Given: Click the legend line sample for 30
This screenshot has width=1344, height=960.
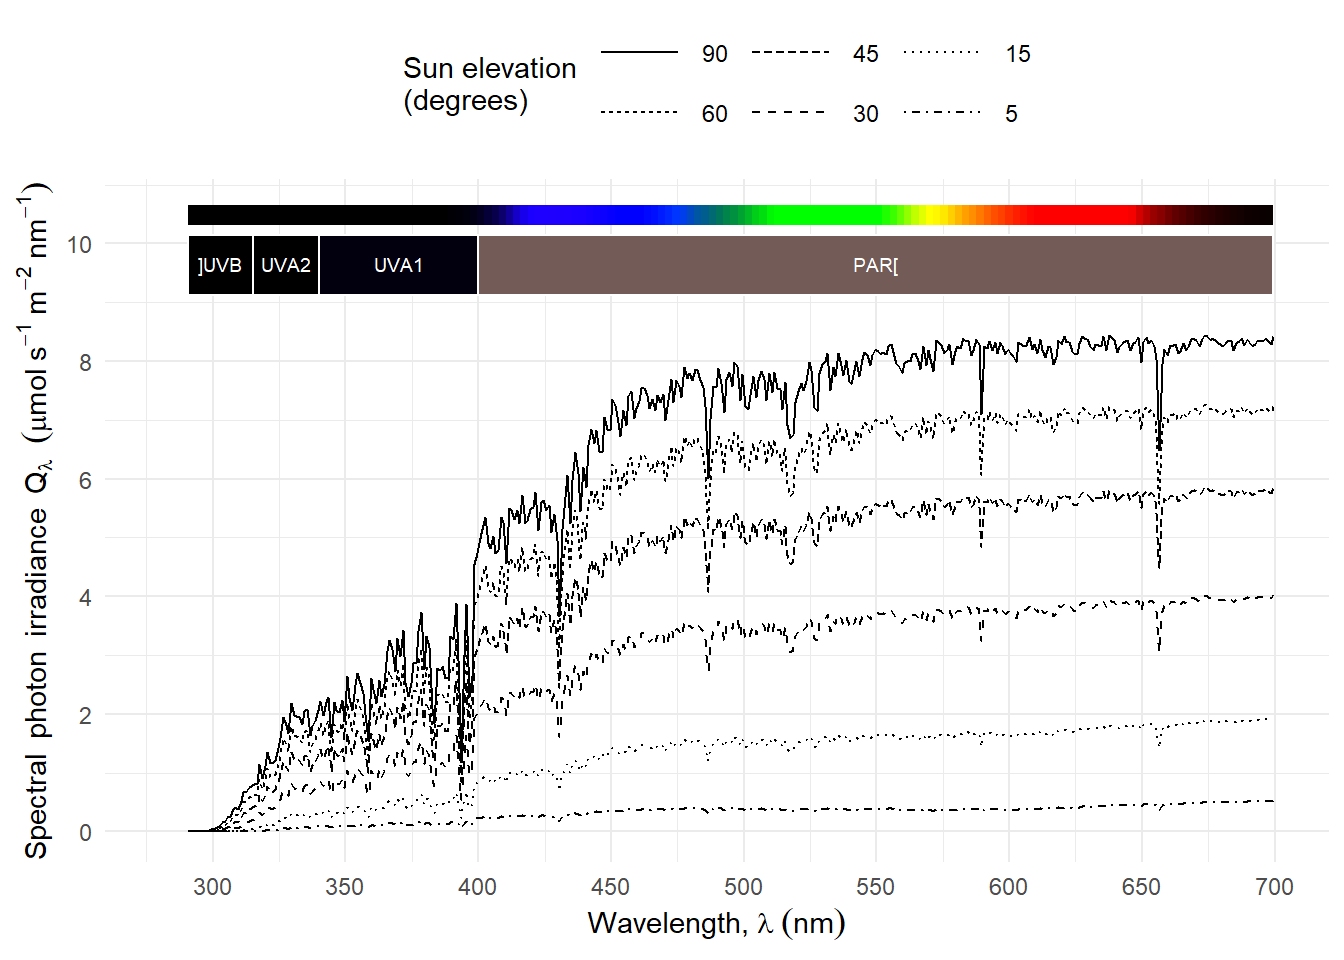Looking at the screenshot, I should tap(790, 113).
